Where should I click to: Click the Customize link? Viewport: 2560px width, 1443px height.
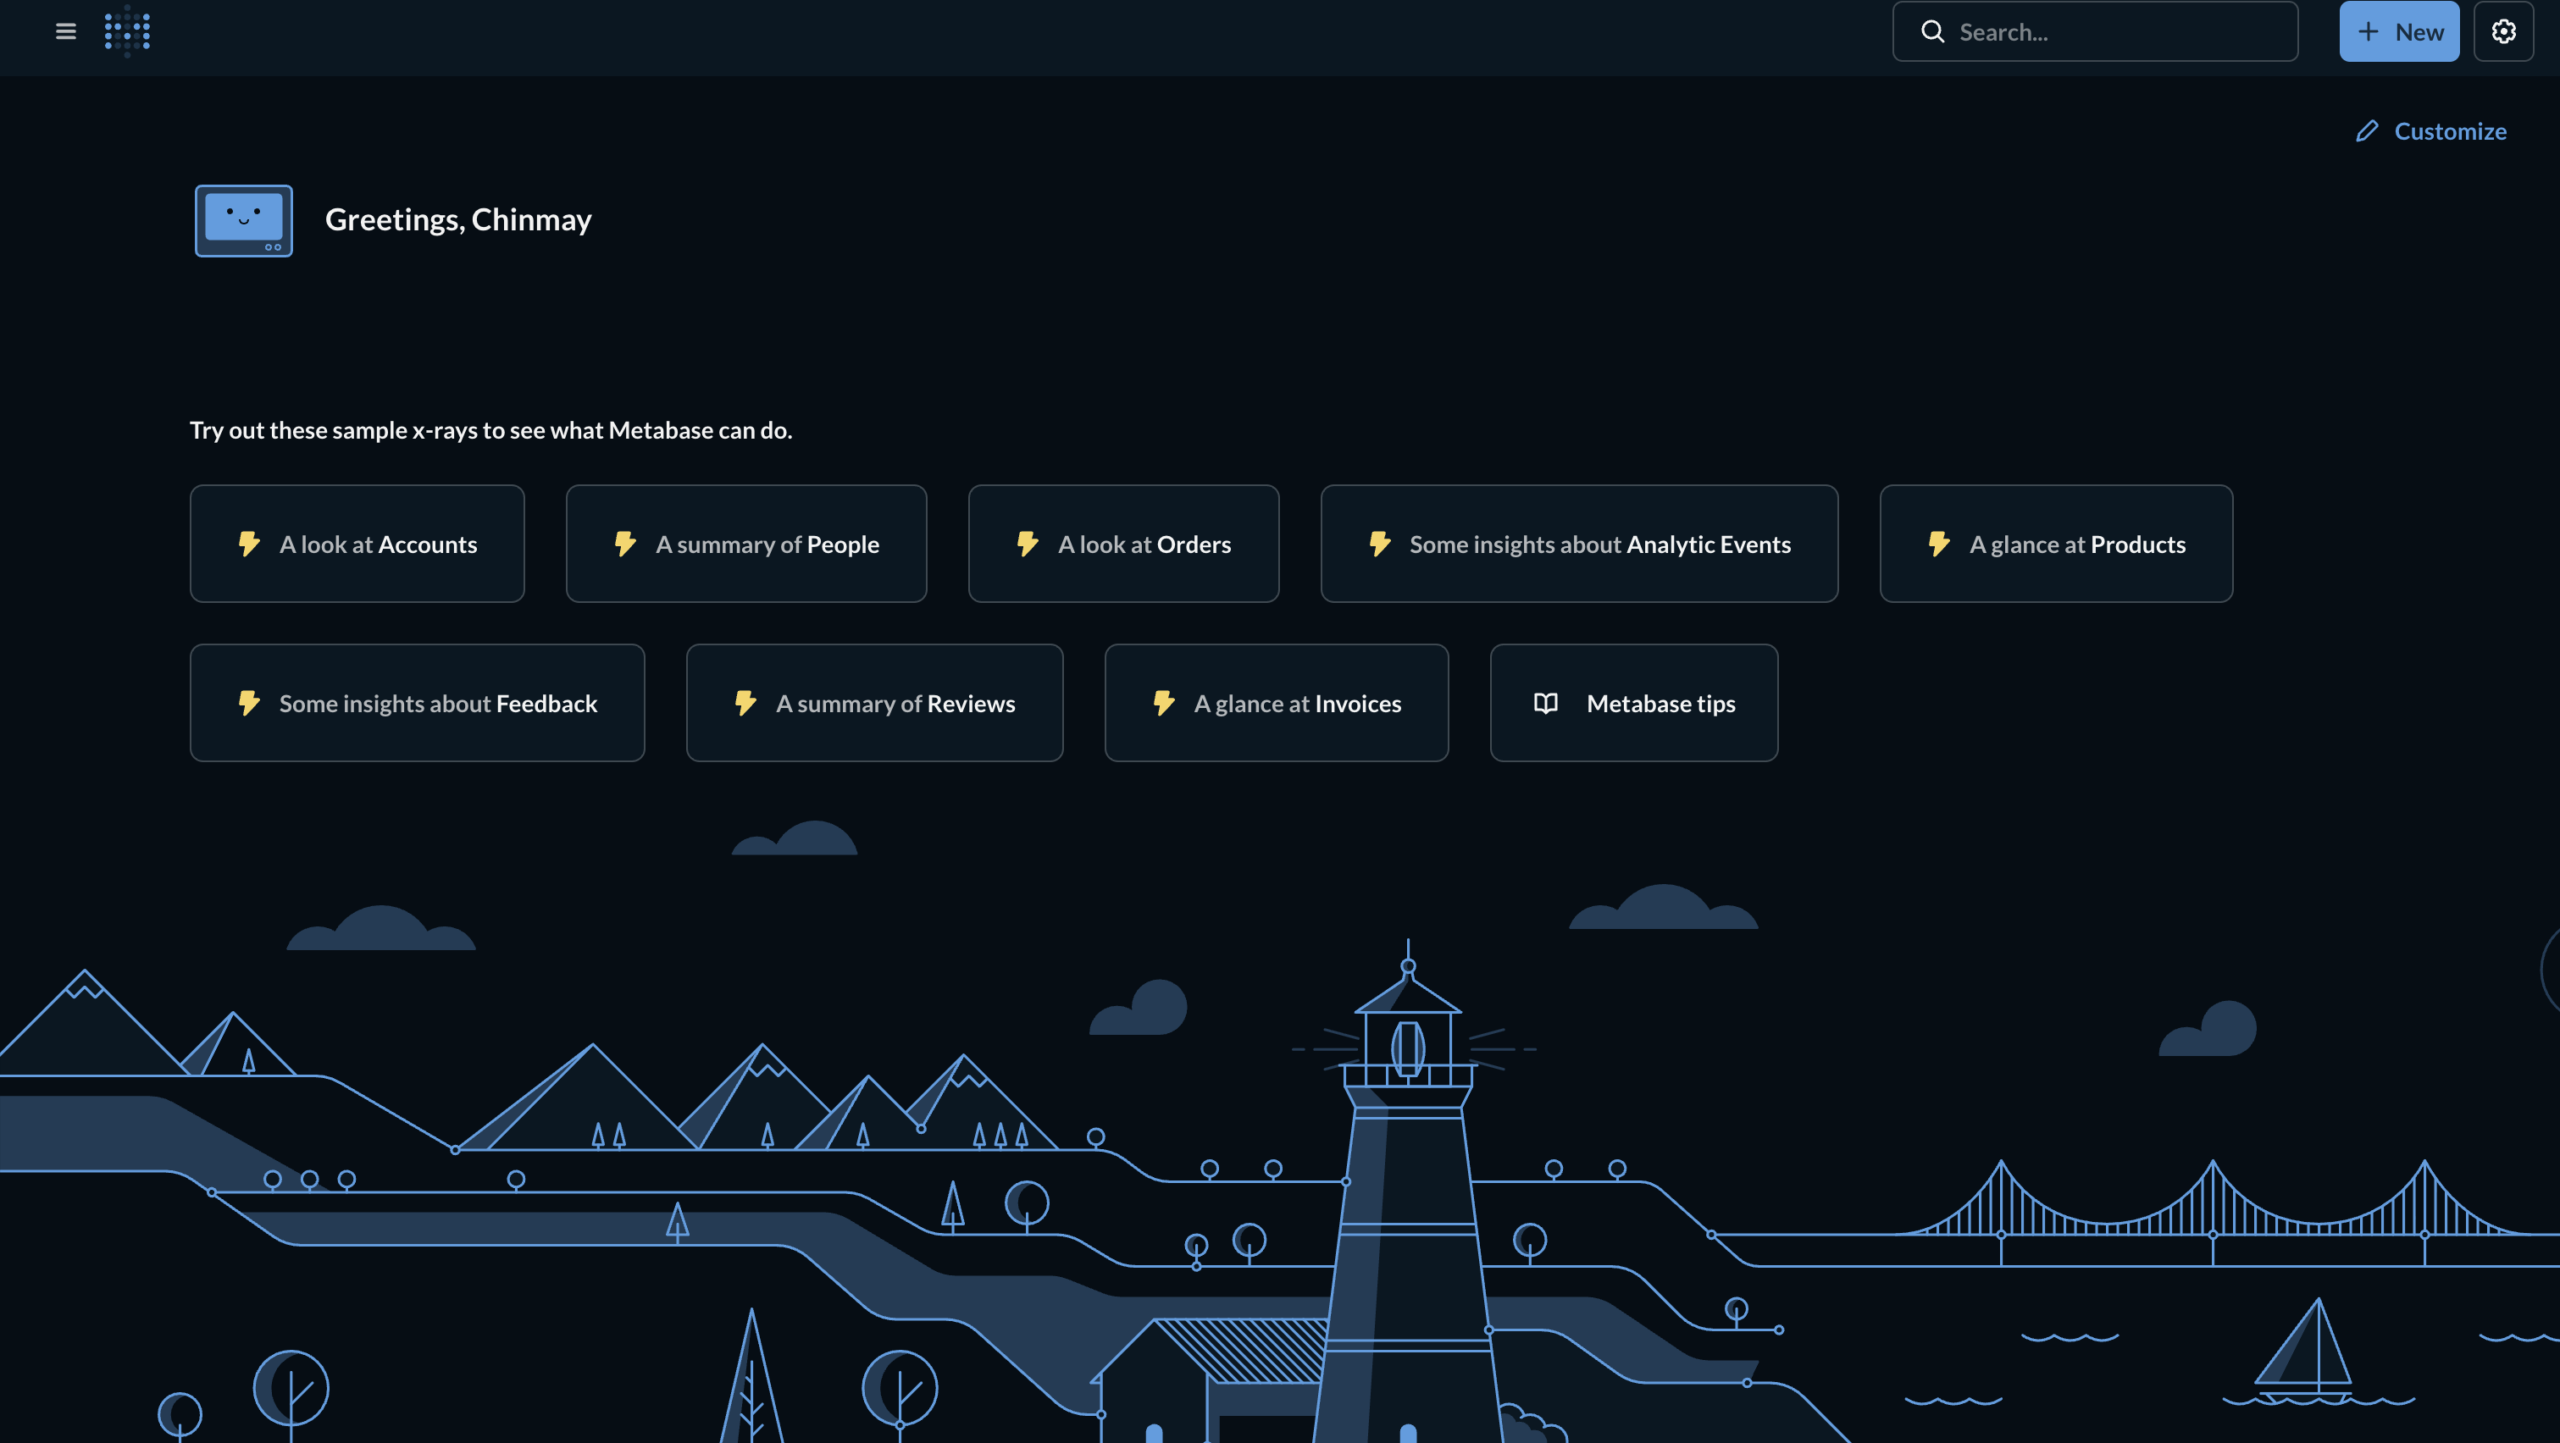[2451, 131]
